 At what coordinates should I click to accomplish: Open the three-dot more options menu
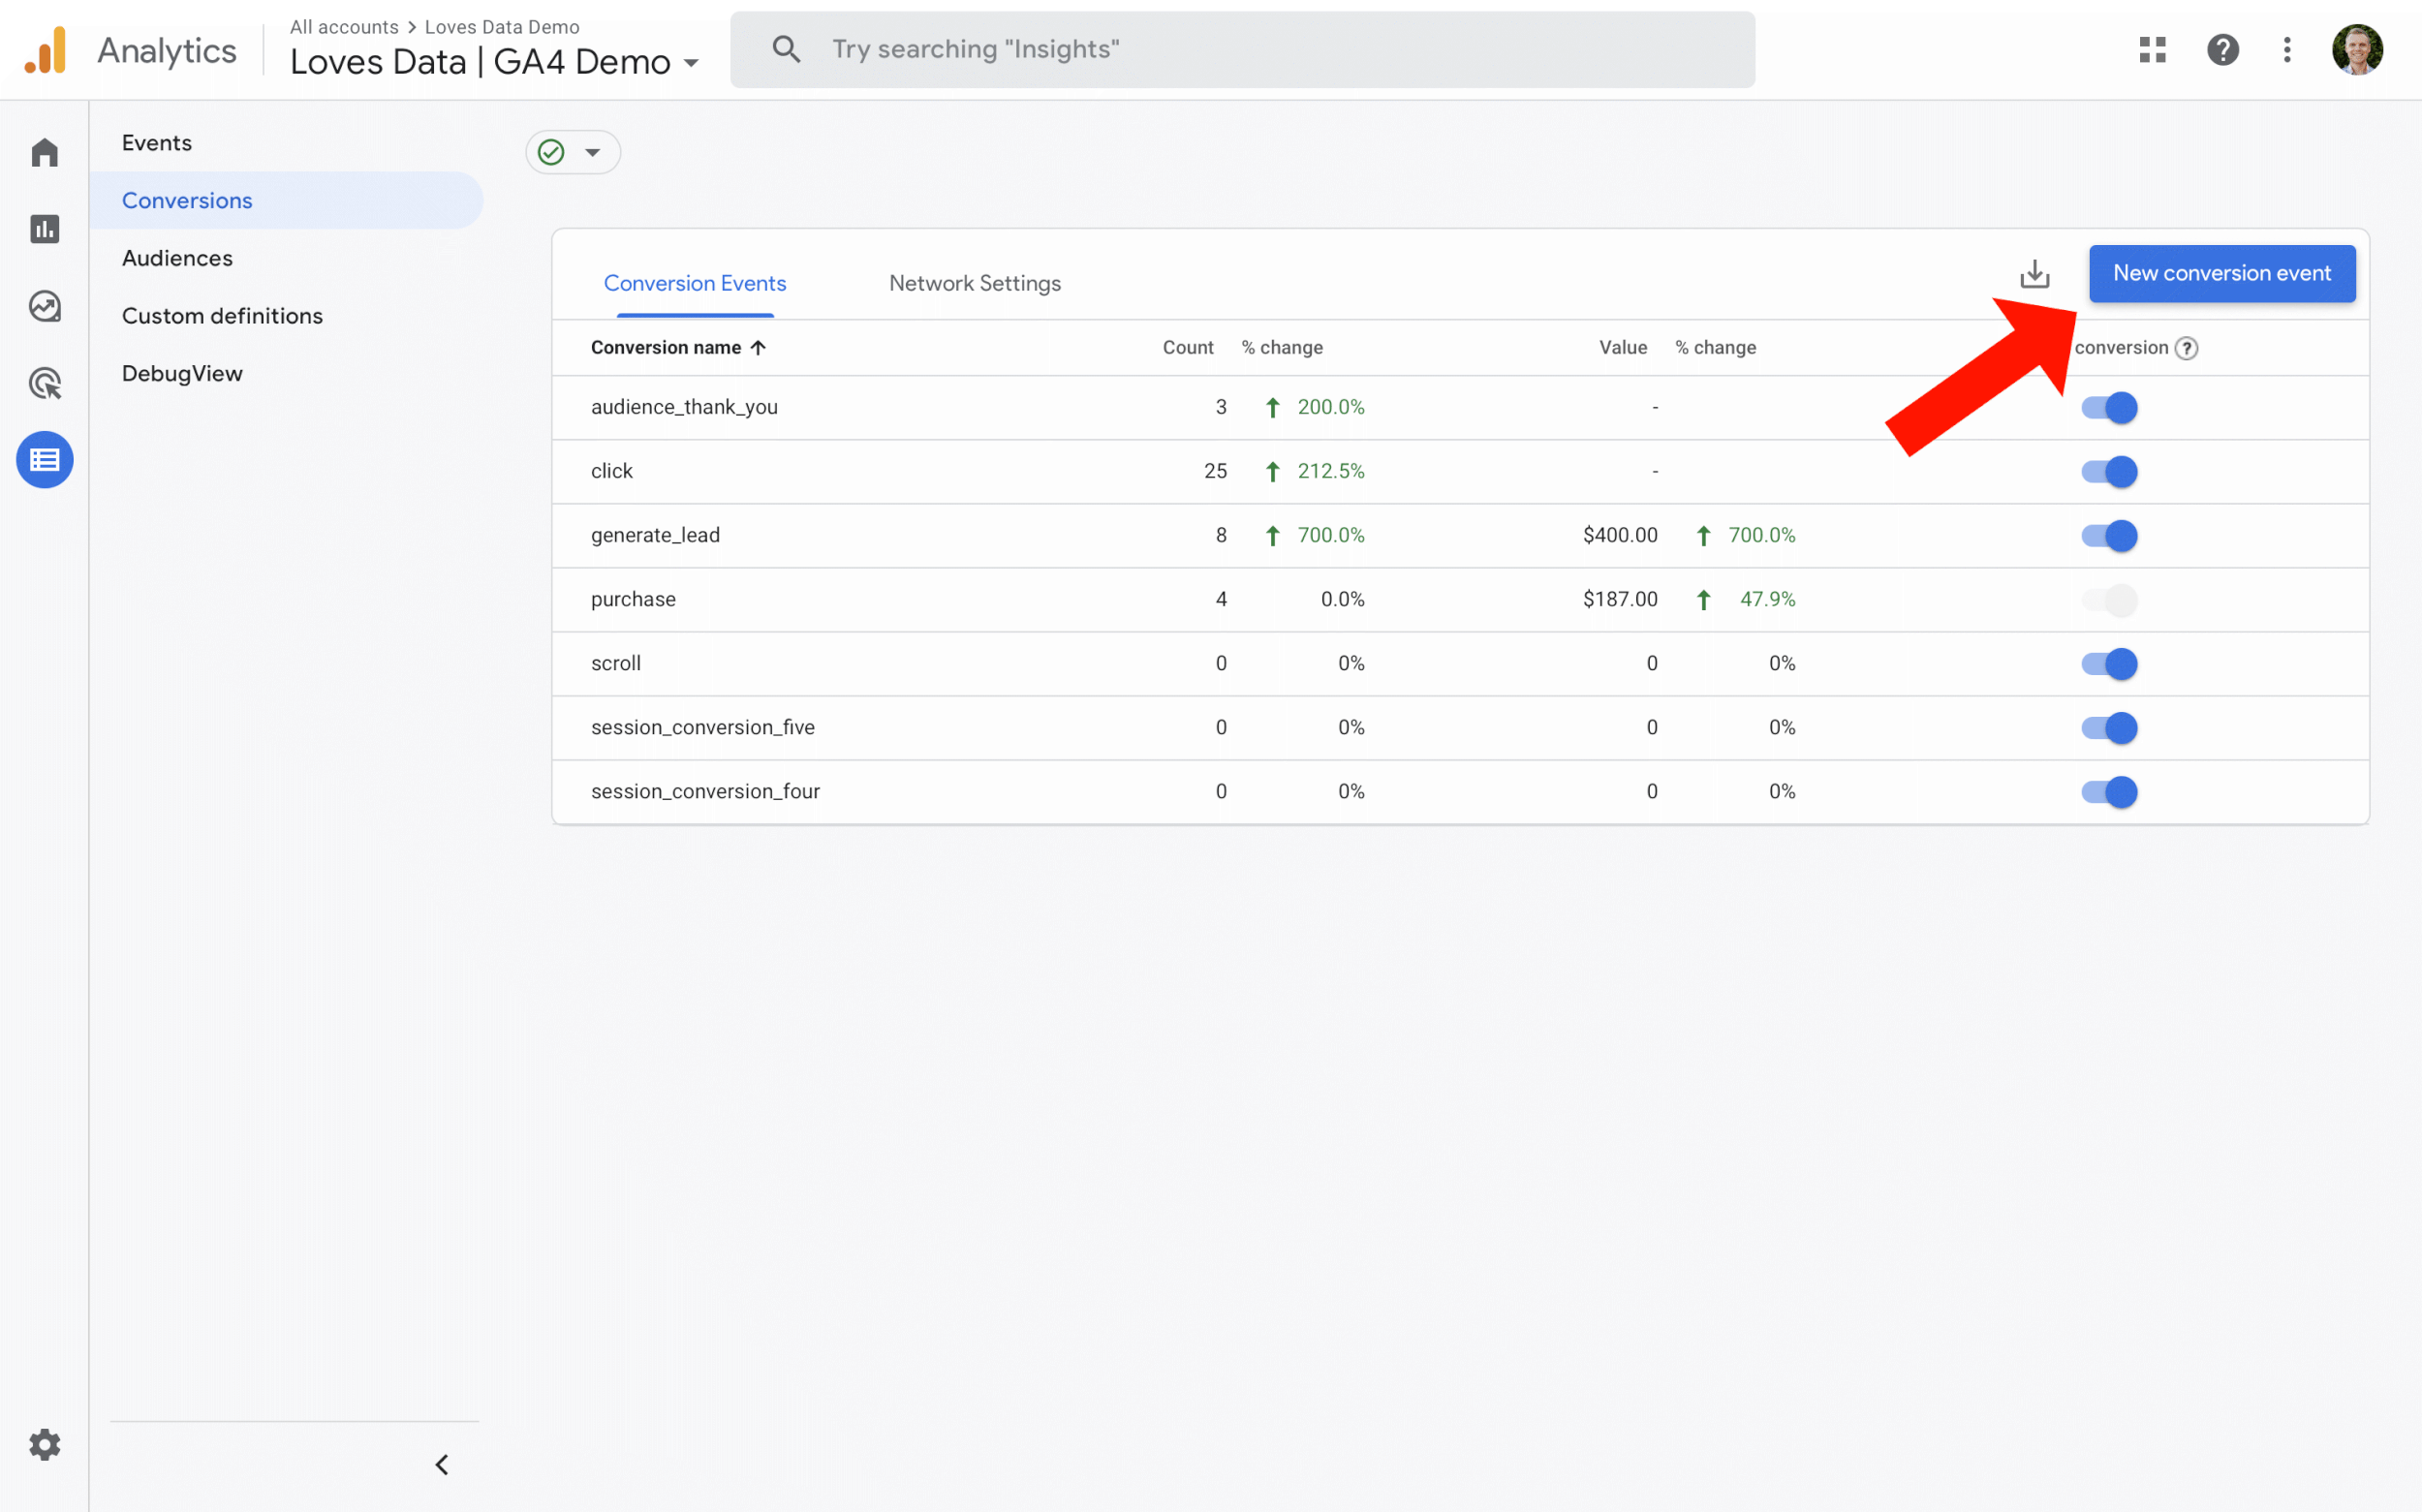pos(2286,49)
